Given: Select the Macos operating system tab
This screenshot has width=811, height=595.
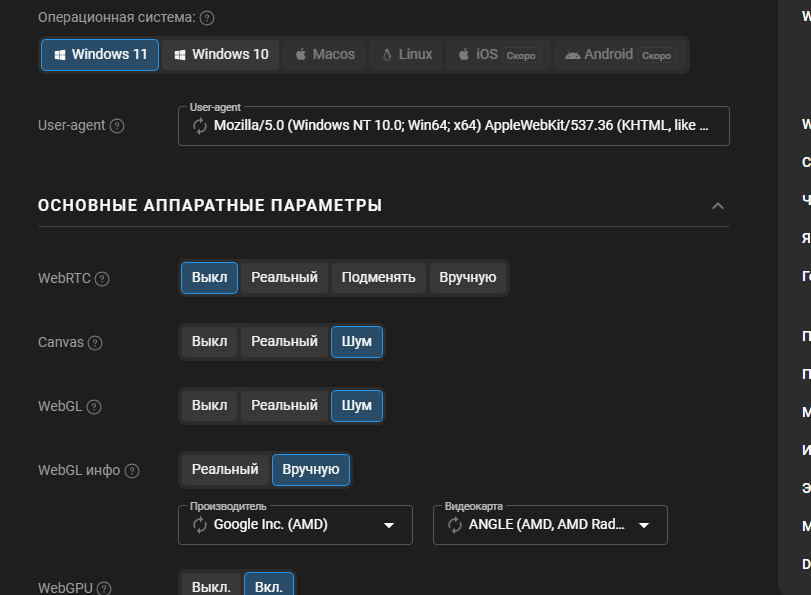Looking at the screenshot, I should click(x=324, y=54).
